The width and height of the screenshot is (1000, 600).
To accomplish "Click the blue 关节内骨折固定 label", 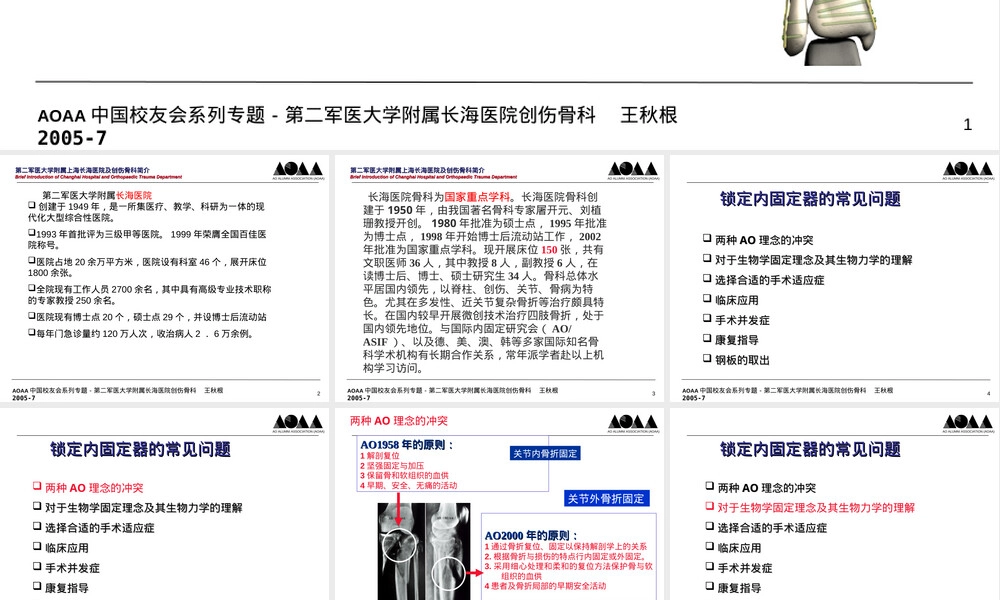I will (x=545, y=453).
